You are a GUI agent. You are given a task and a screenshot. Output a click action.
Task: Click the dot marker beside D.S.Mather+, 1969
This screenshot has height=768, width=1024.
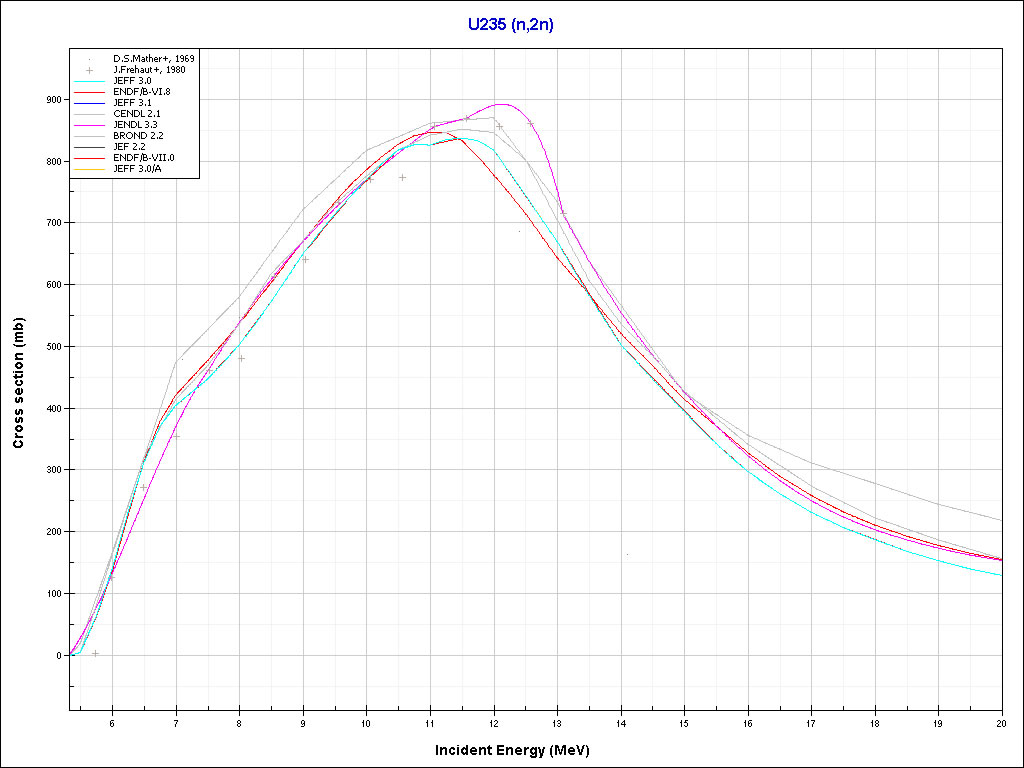pyautogui.click(x=90, y=59)
